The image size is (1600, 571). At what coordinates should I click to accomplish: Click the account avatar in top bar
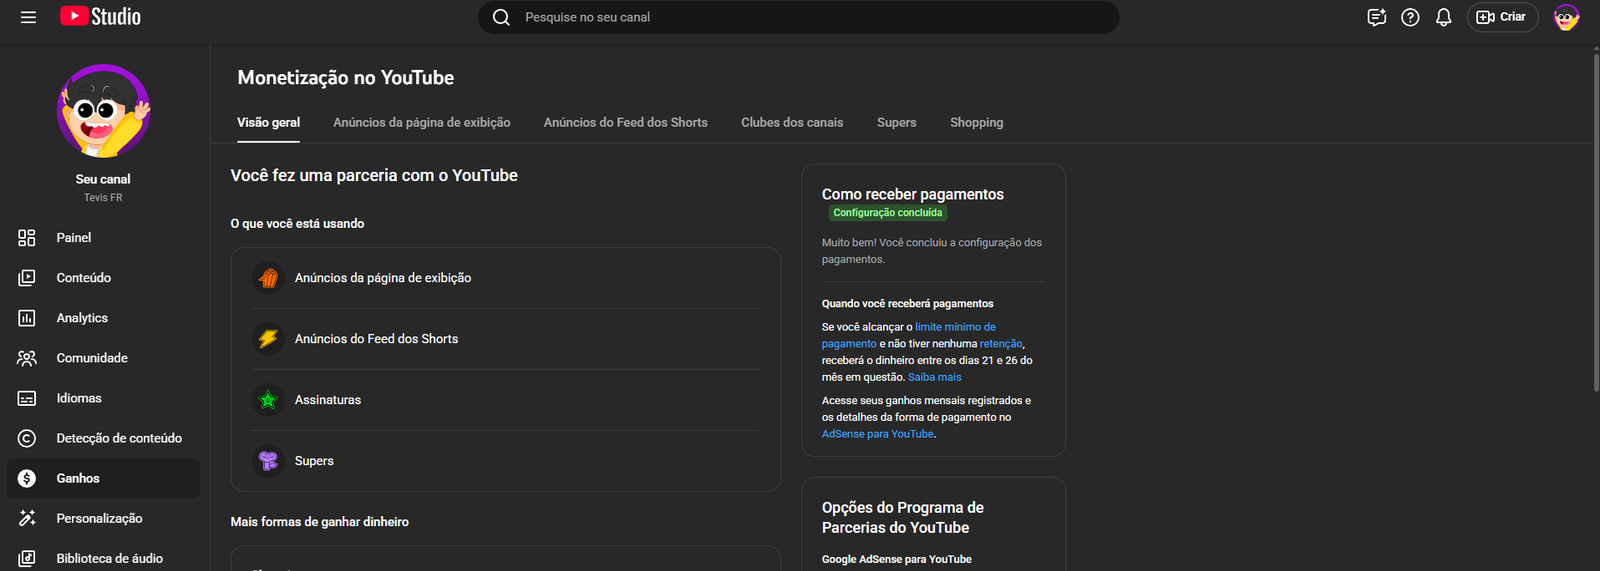1565,17
